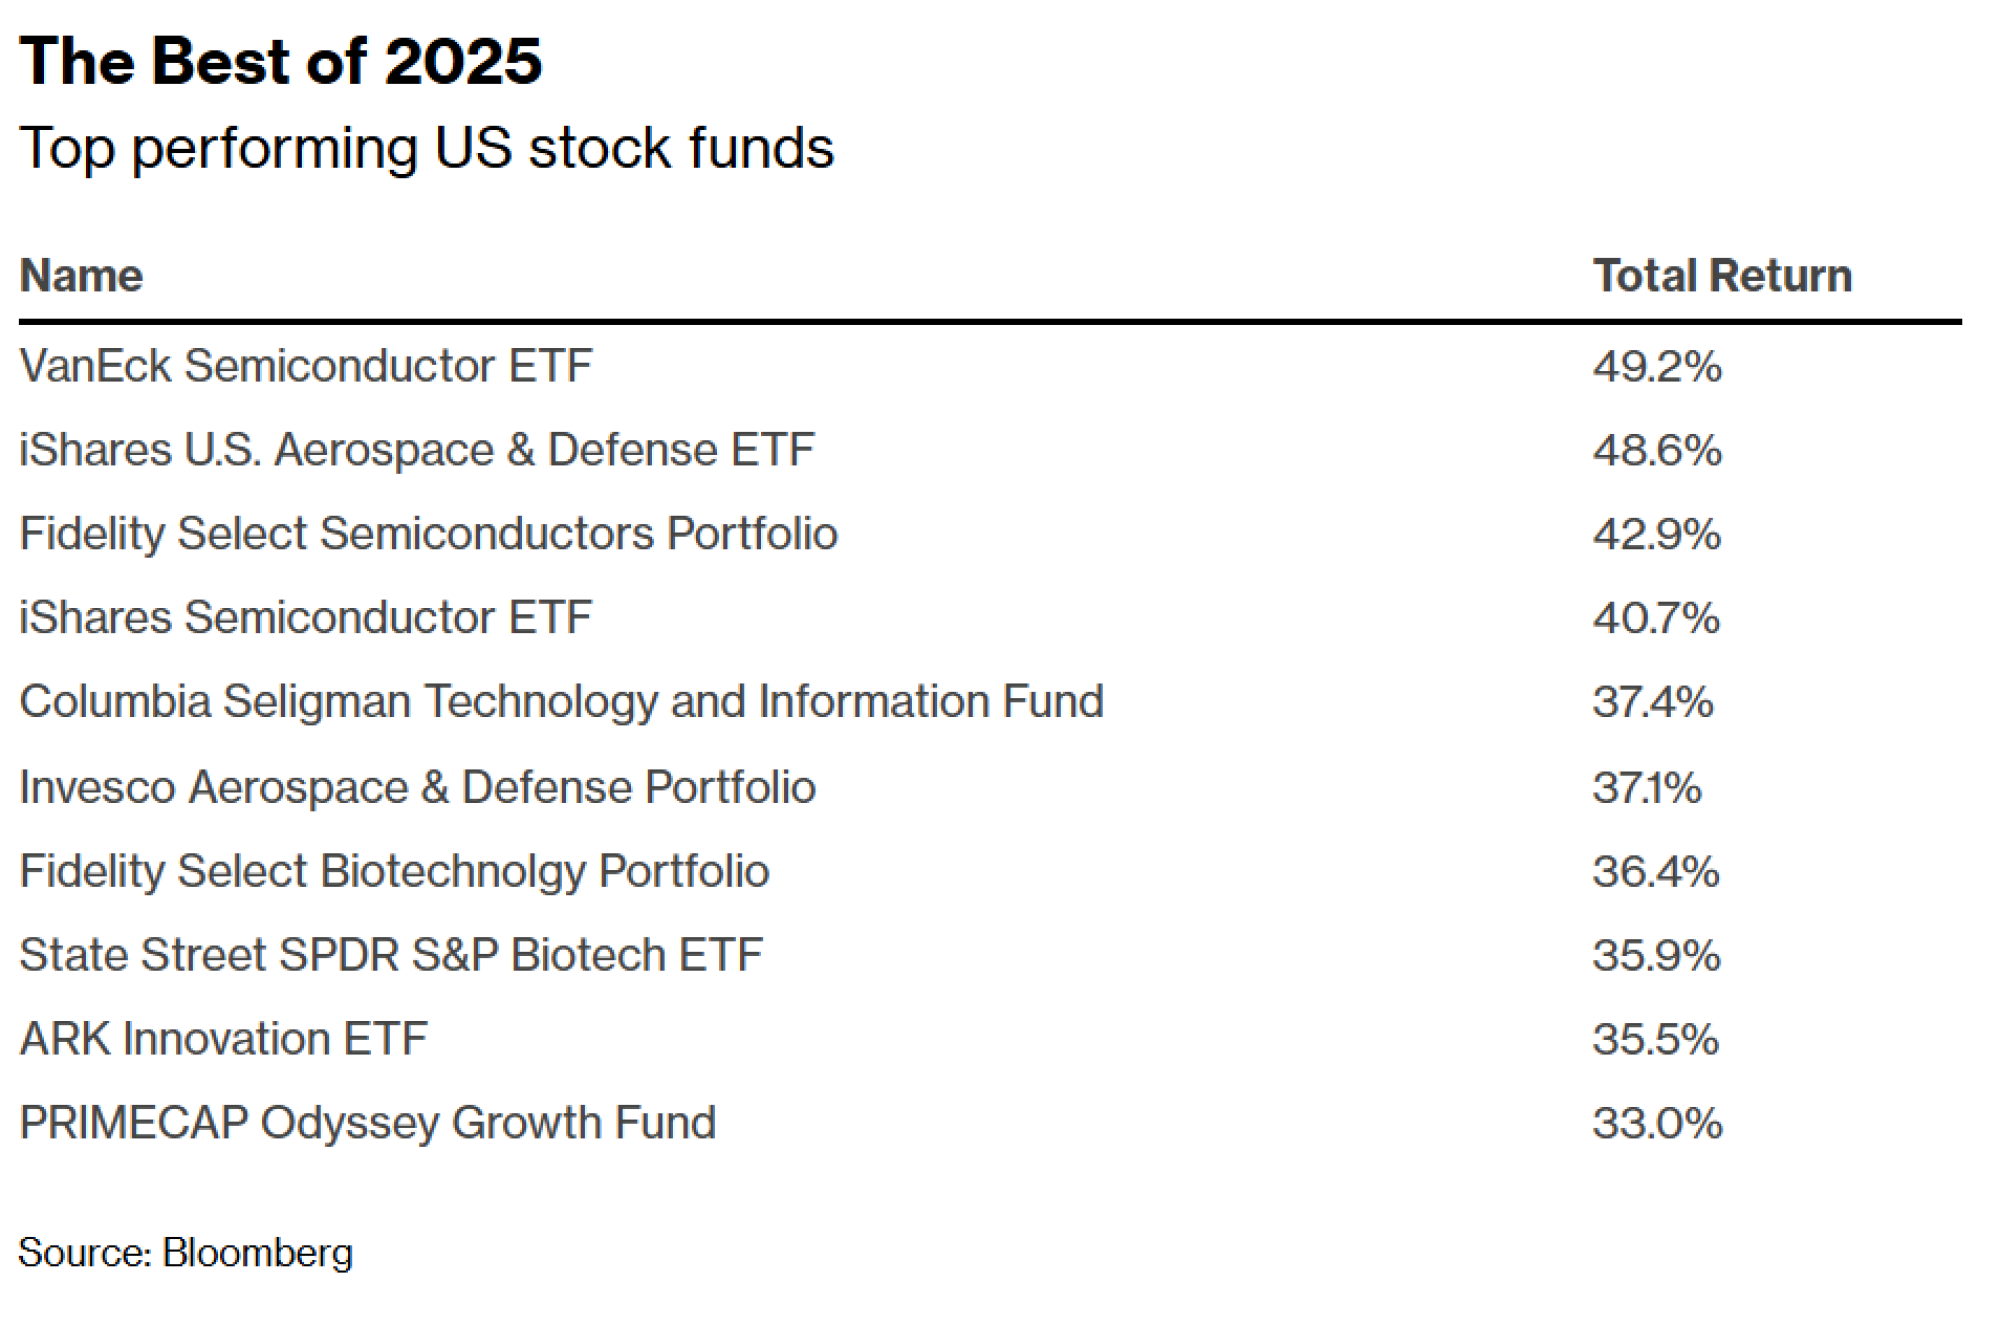
Task: Select the 35.5% return for ARK
Action: pos(1655,1040)
